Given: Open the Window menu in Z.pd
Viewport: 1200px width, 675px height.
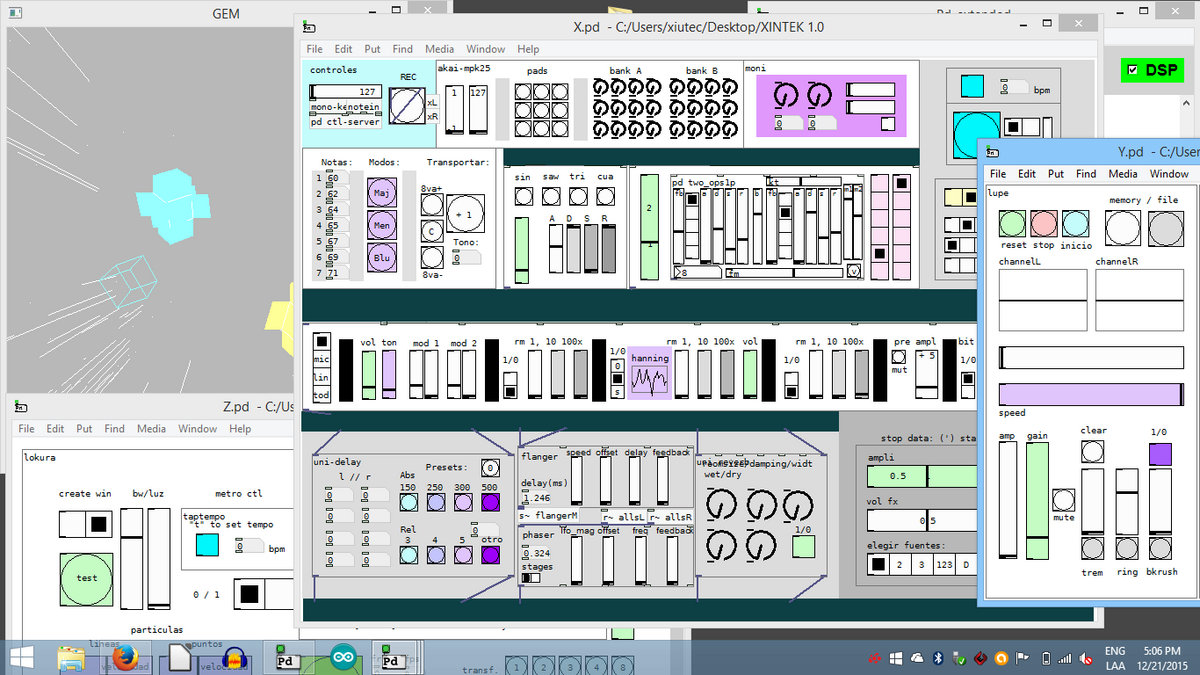Looking at the screenshot, I should pyautogui.click(x=197, y=429).
